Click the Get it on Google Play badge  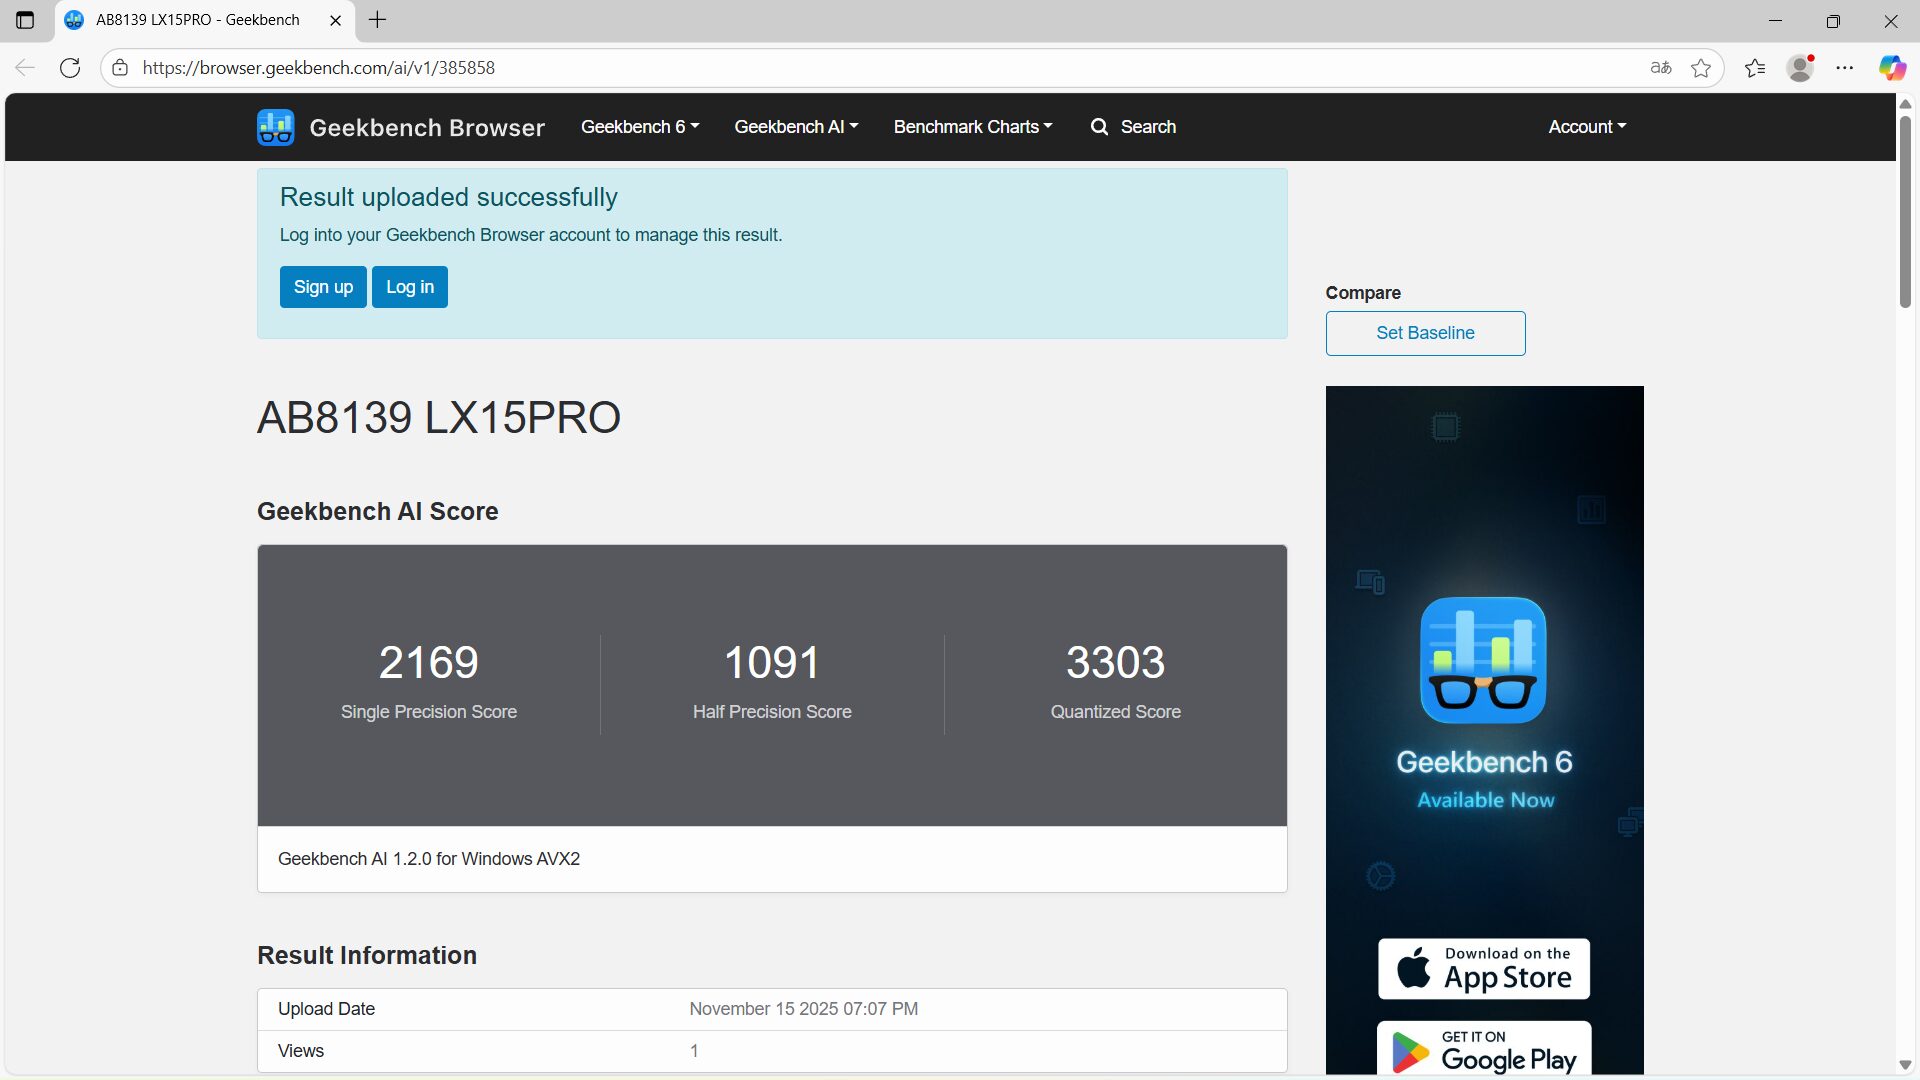(1483, 1050)
